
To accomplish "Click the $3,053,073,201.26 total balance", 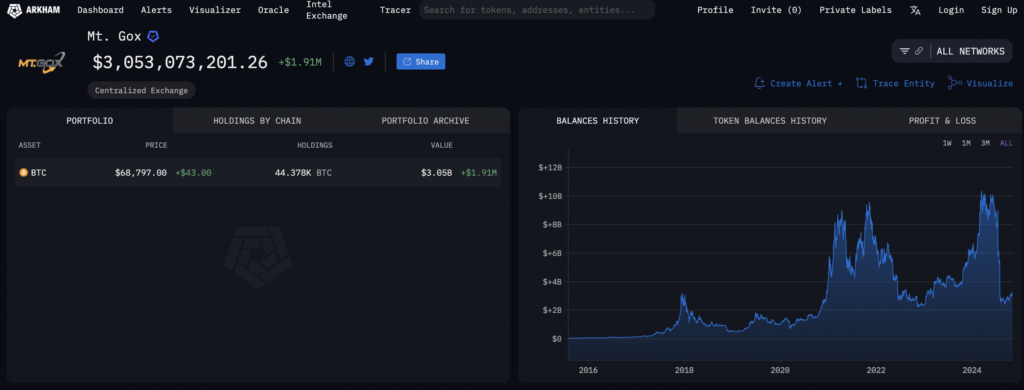I will click(x=180, y=62).
